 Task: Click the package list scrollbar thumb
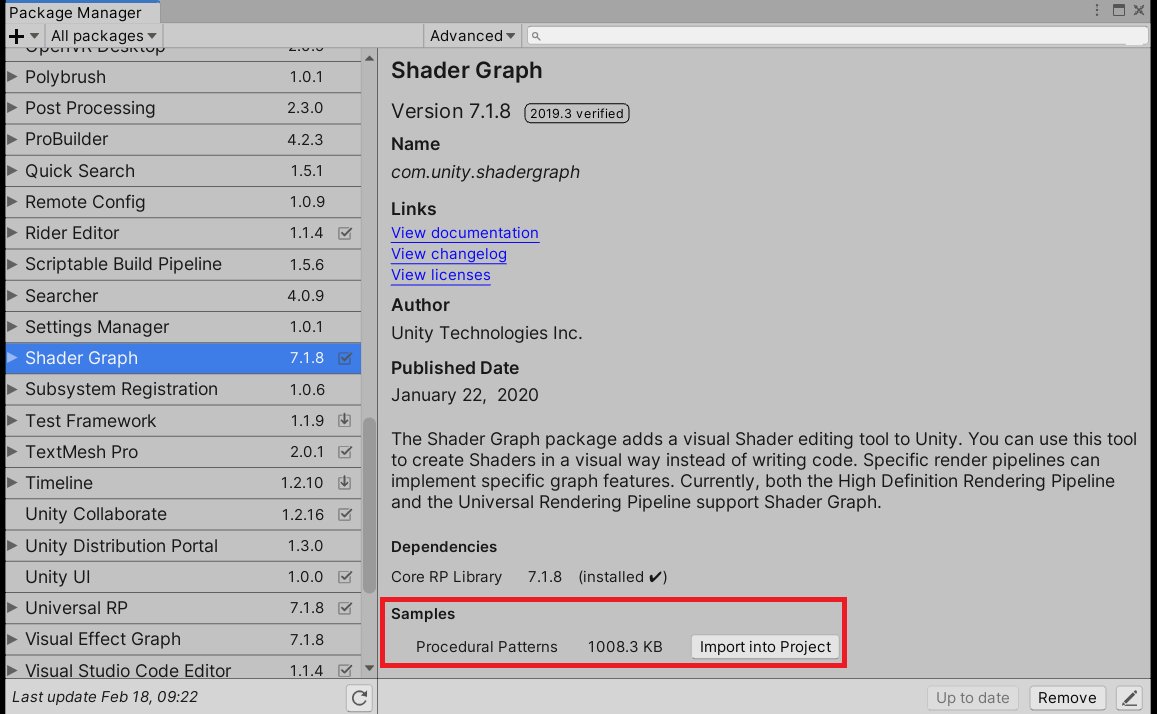(x=369, y=505)
